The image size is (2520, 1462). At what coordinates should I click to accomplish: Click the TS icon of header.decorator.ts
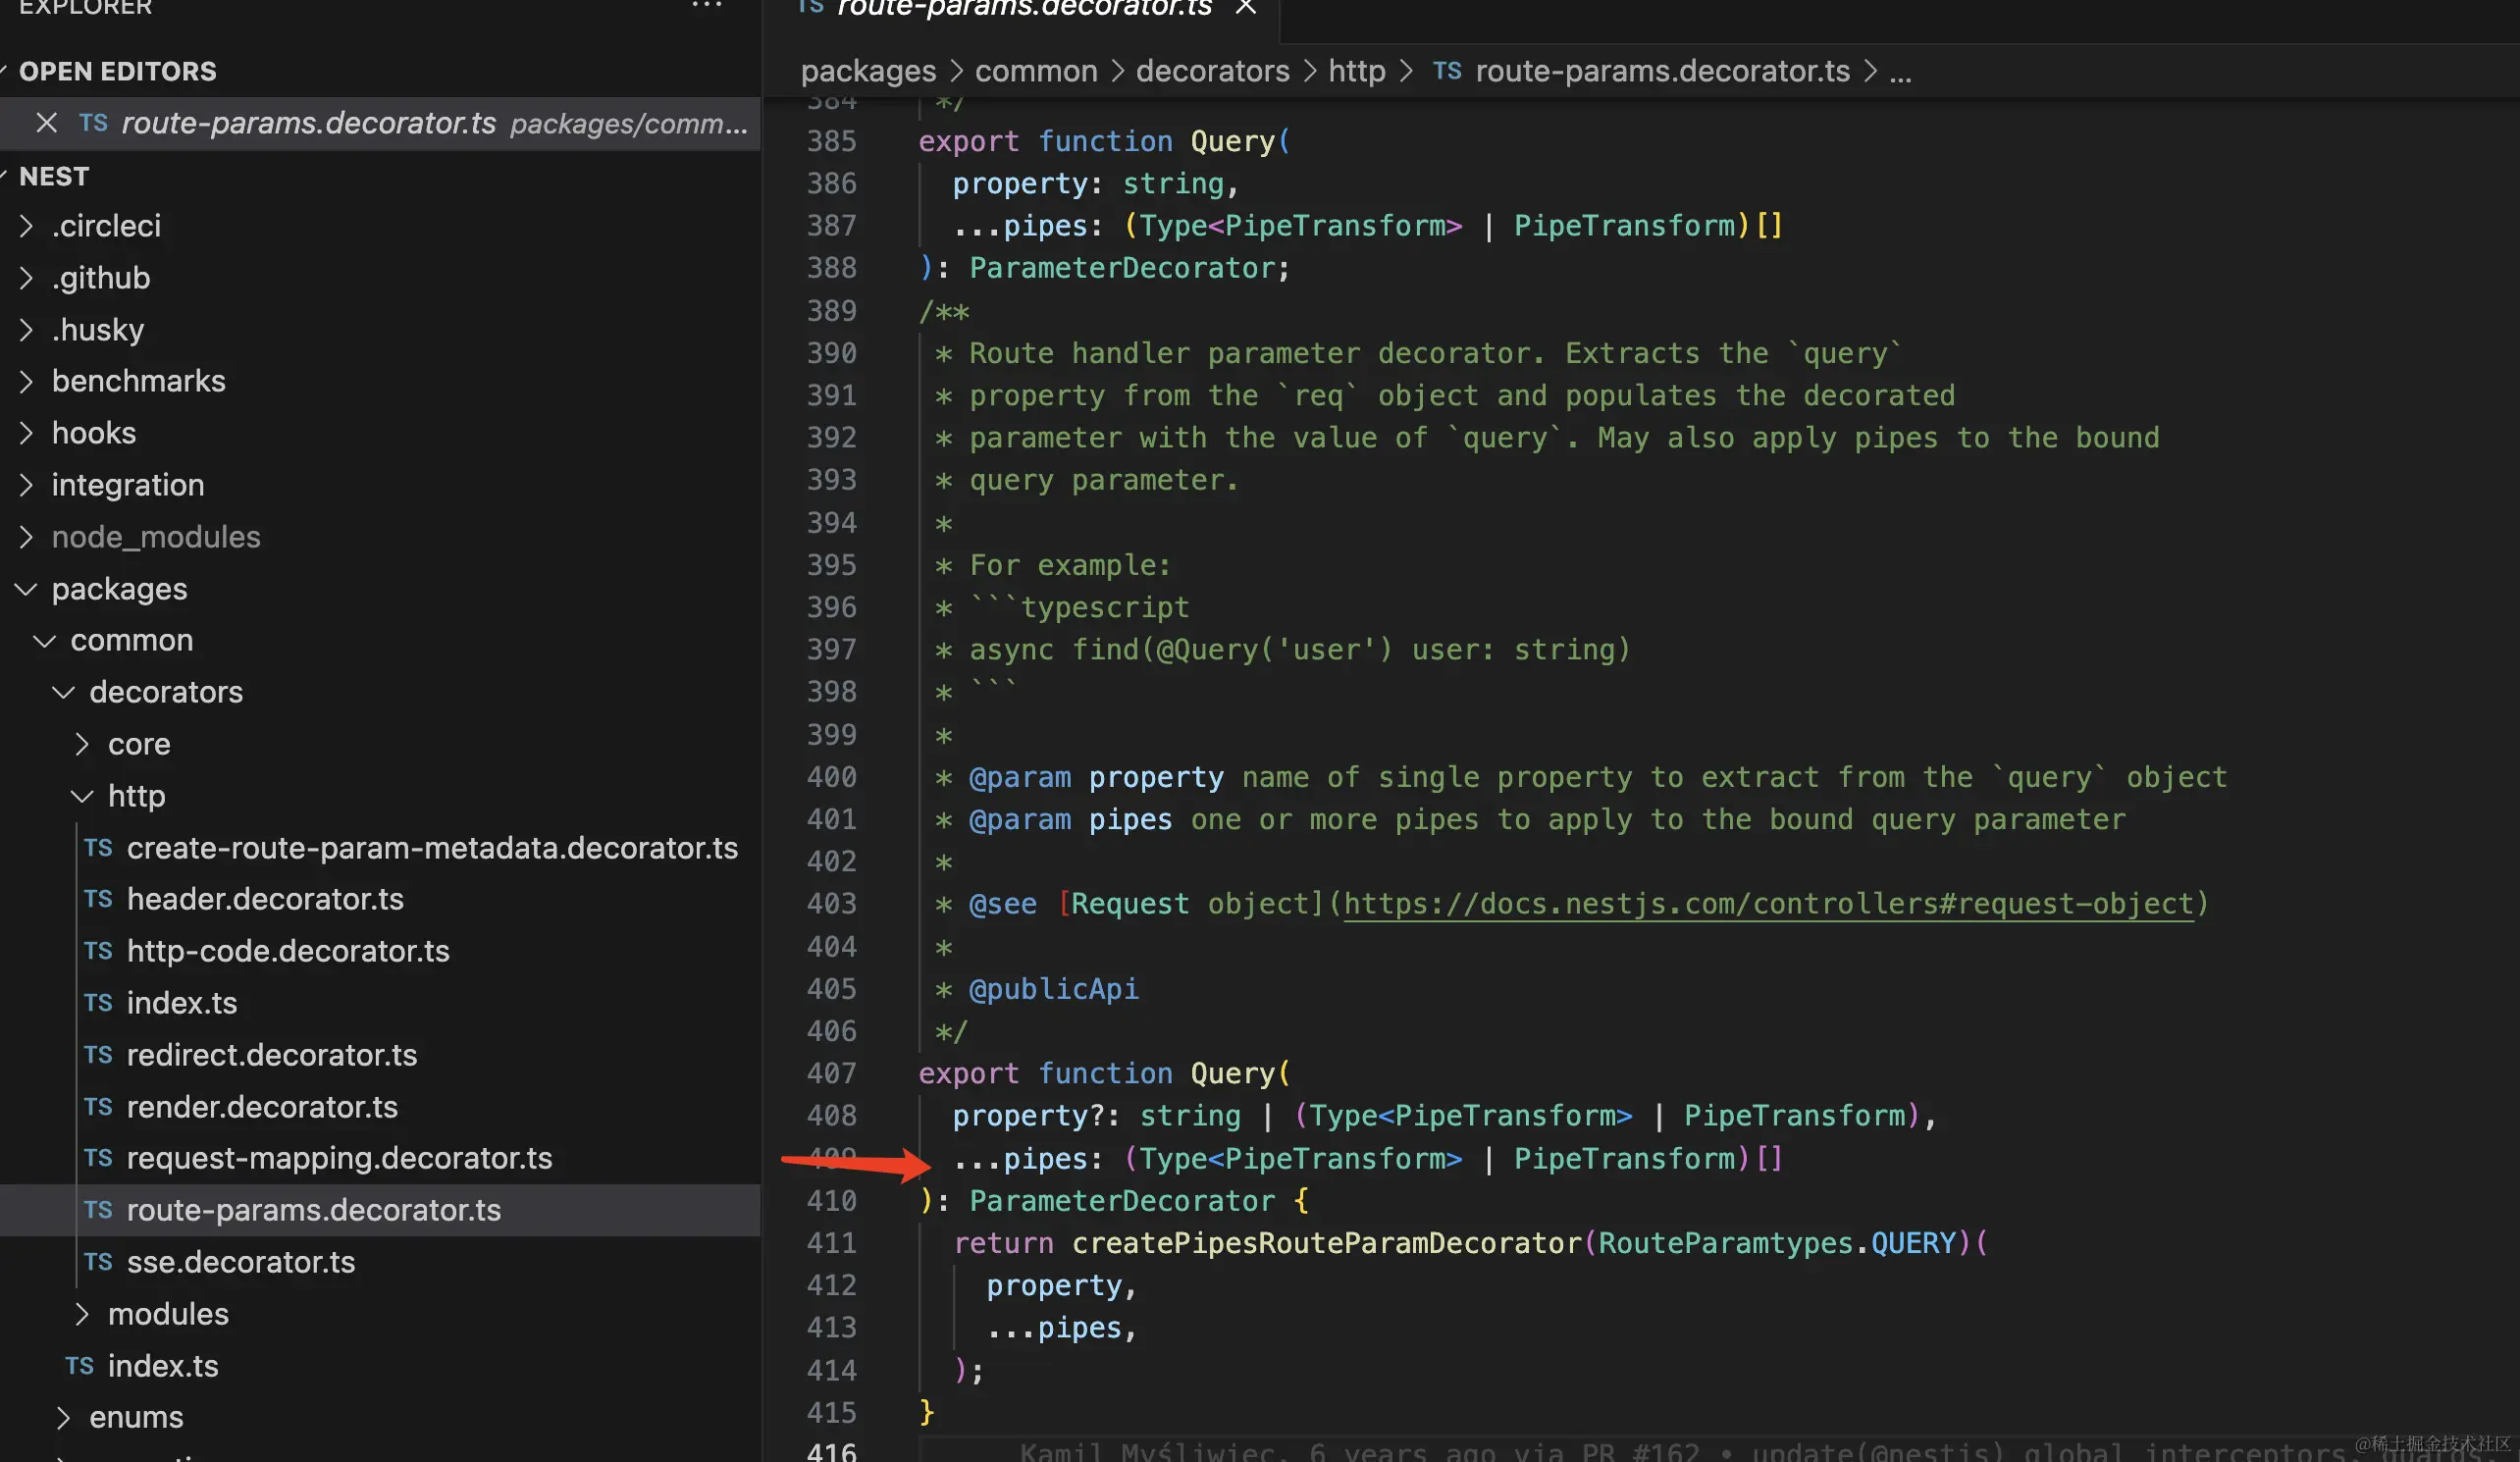coord(98,899)
